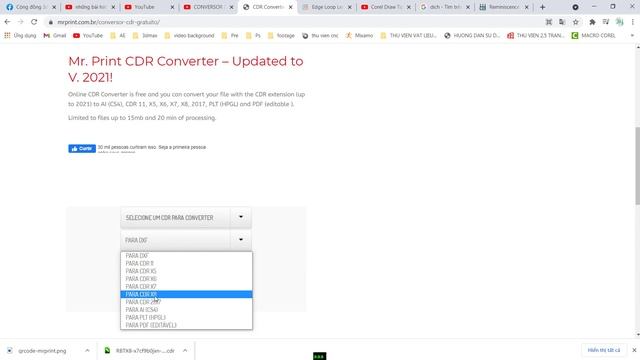Bookmark this page with star icon
The height and width of the screenshot is (360, 640).
click(576, 22)
